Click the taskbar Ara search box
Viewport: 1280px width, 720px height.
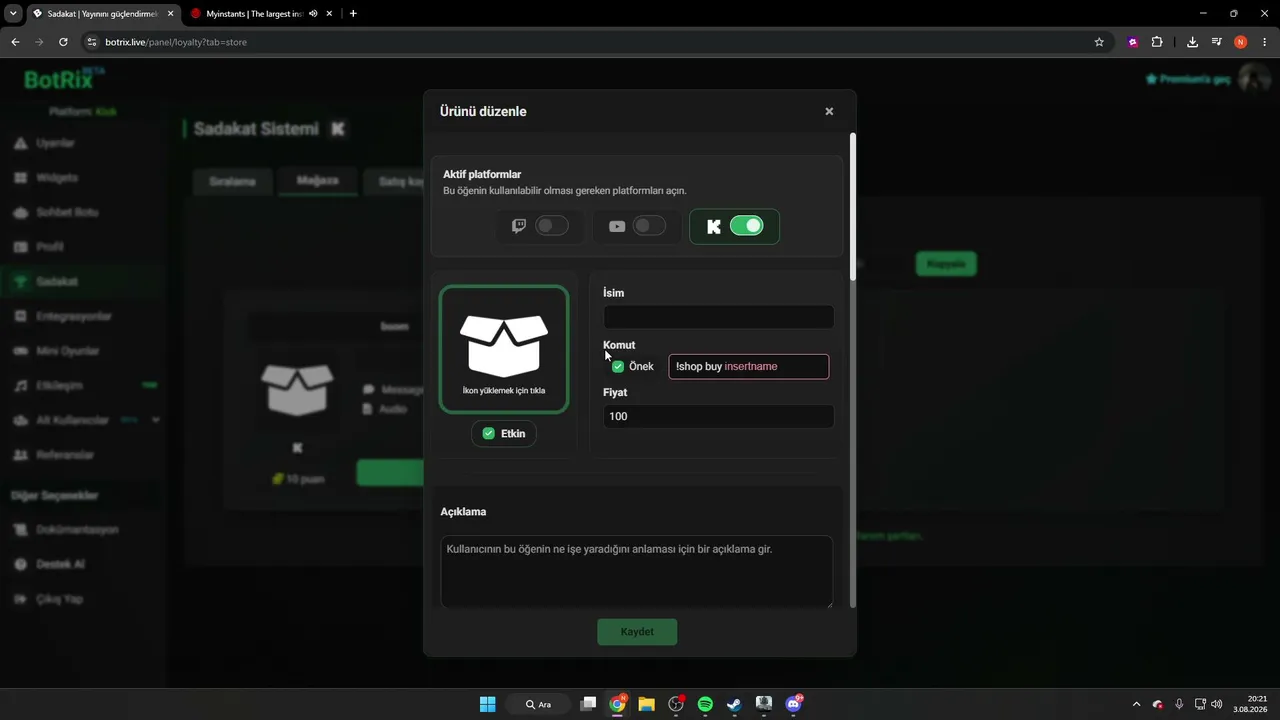click(539, 704)
